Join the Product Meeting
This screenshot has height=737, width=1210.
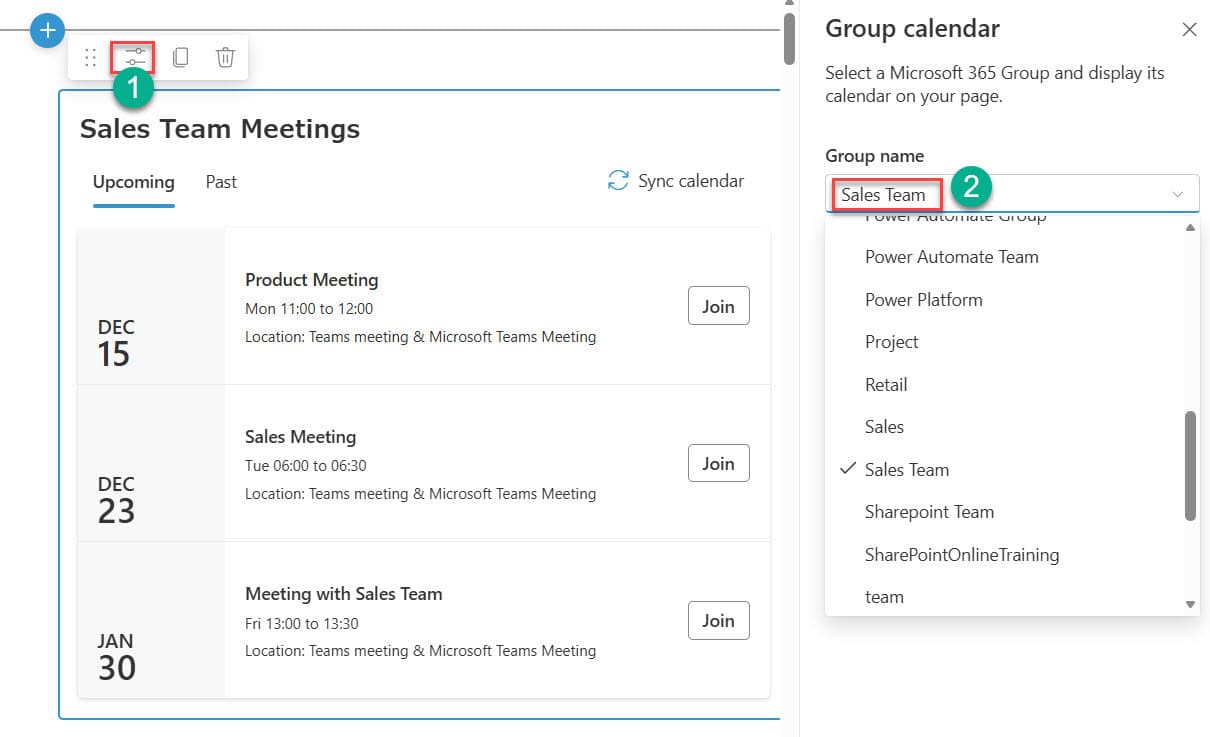pos(718,306)
